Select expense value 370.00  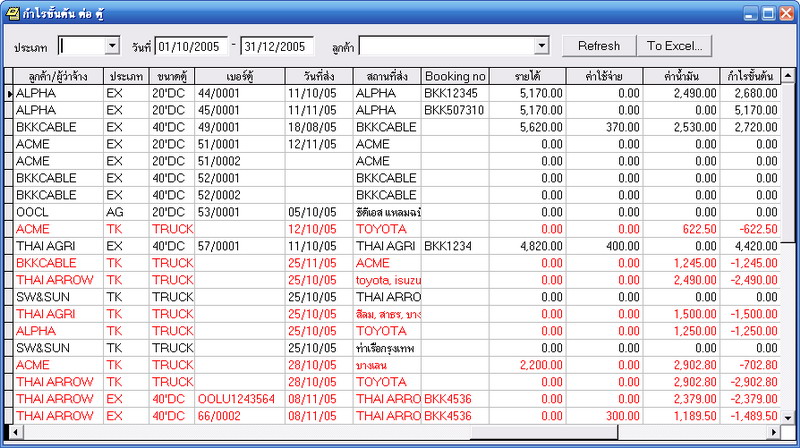(x=605, y=127)
